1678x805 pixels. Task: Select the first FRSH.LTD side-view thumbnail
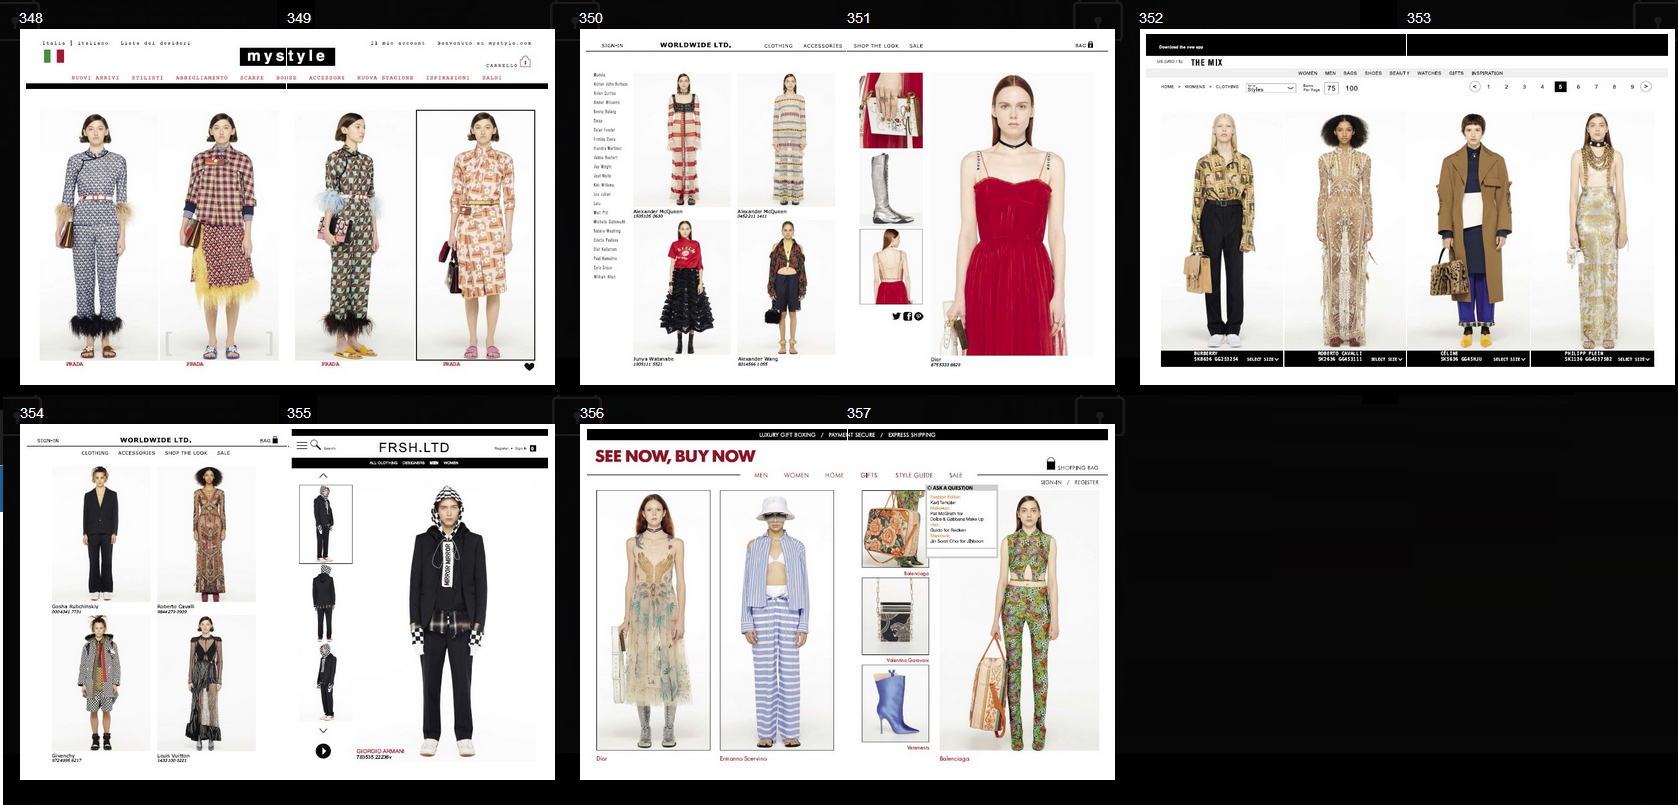(325, 524)
